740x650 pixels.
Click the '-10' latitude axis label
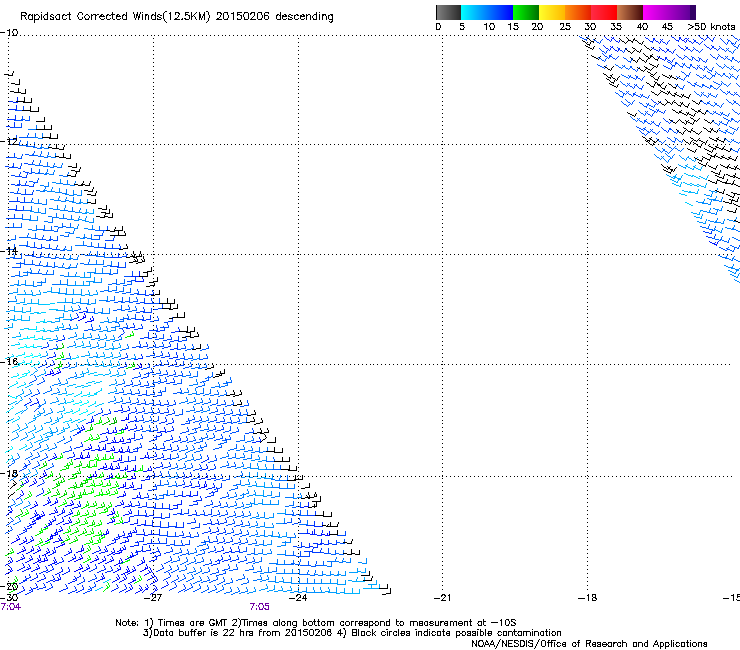[x=9, y=33]
